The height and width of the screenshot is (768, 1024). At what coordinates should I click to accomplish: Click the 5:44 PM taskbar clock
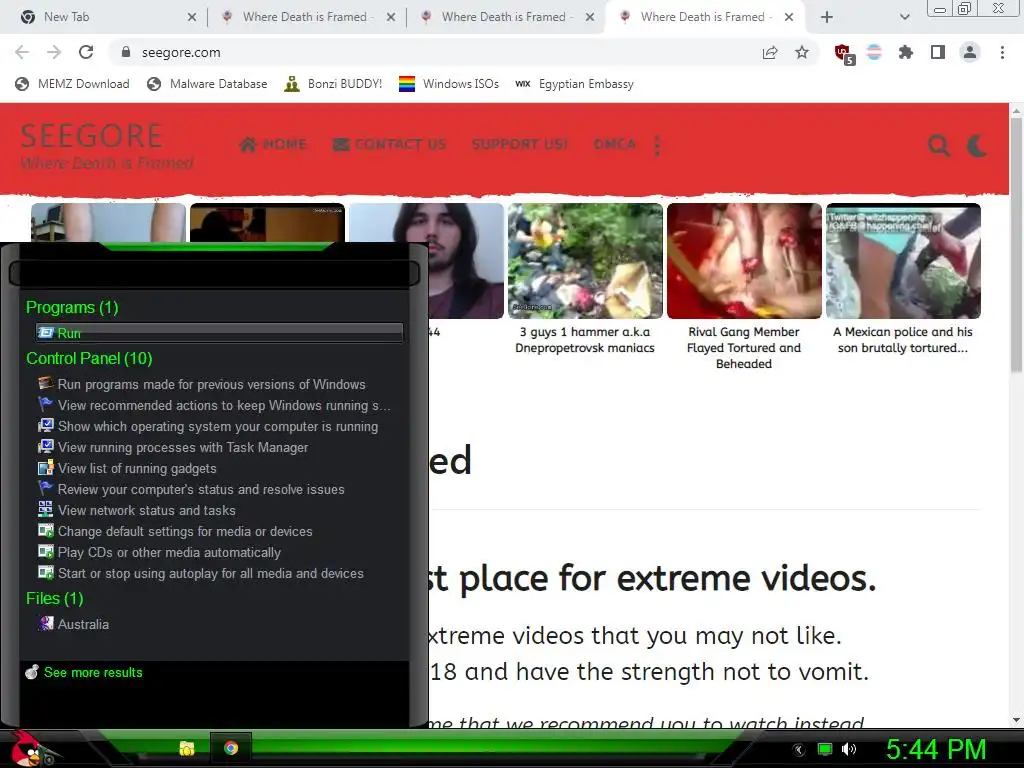coord(936,749)
